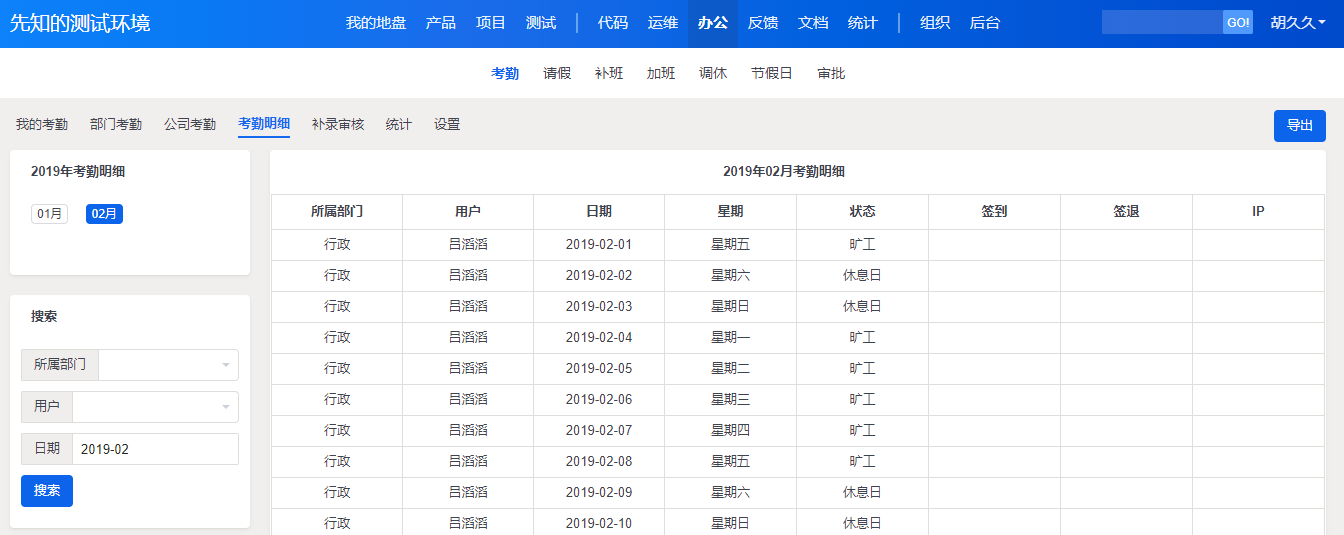Image resolution: width=1344 pixels, height=535 pixels.
Task: Click the GO! search button
Action: pyautogui.click(x=1237, y=23)
